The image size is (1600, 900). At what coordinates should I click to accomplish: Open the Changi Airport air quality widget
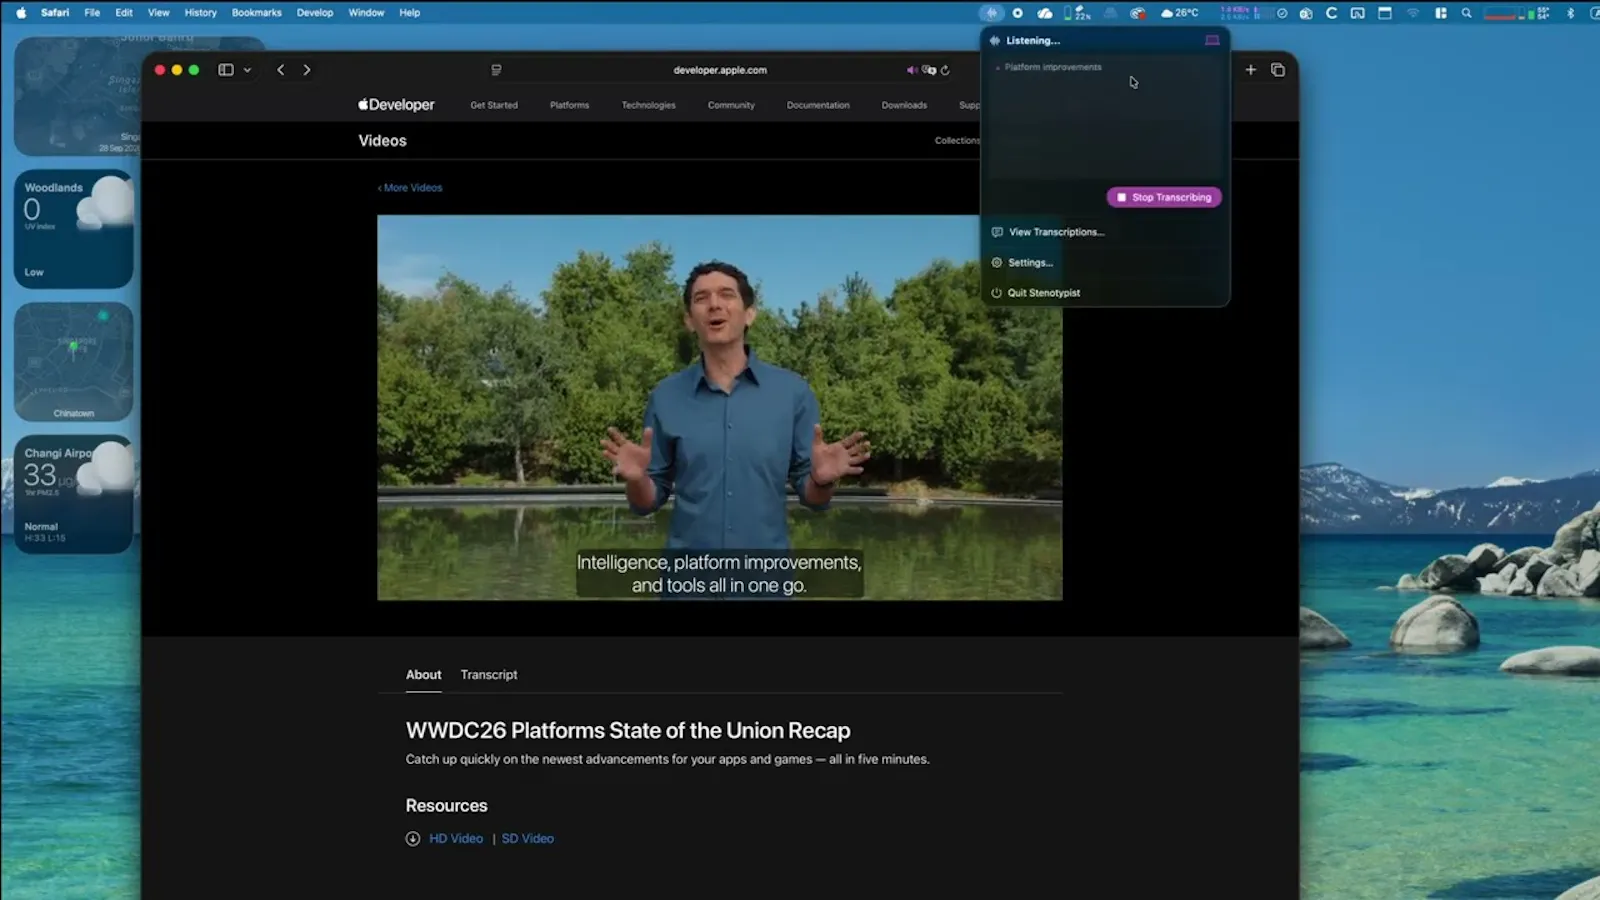click(x=73, y=494)
